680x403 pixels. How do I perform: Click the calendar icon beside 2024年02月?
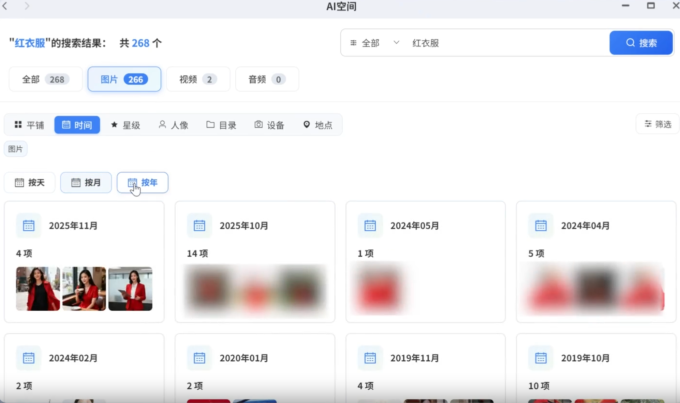[x=29, y=358]
